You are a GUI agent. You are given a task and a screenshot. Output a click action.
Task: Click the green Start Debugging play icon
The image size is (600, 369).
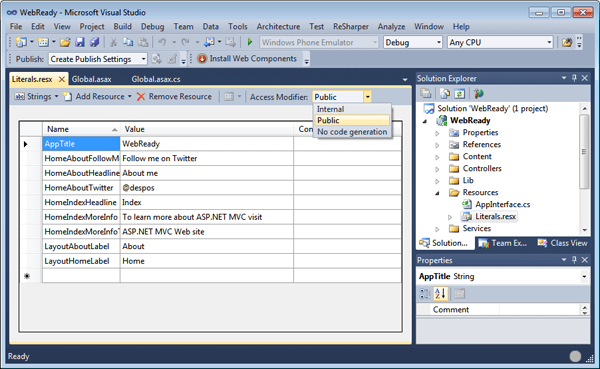[x=250, y=42]
